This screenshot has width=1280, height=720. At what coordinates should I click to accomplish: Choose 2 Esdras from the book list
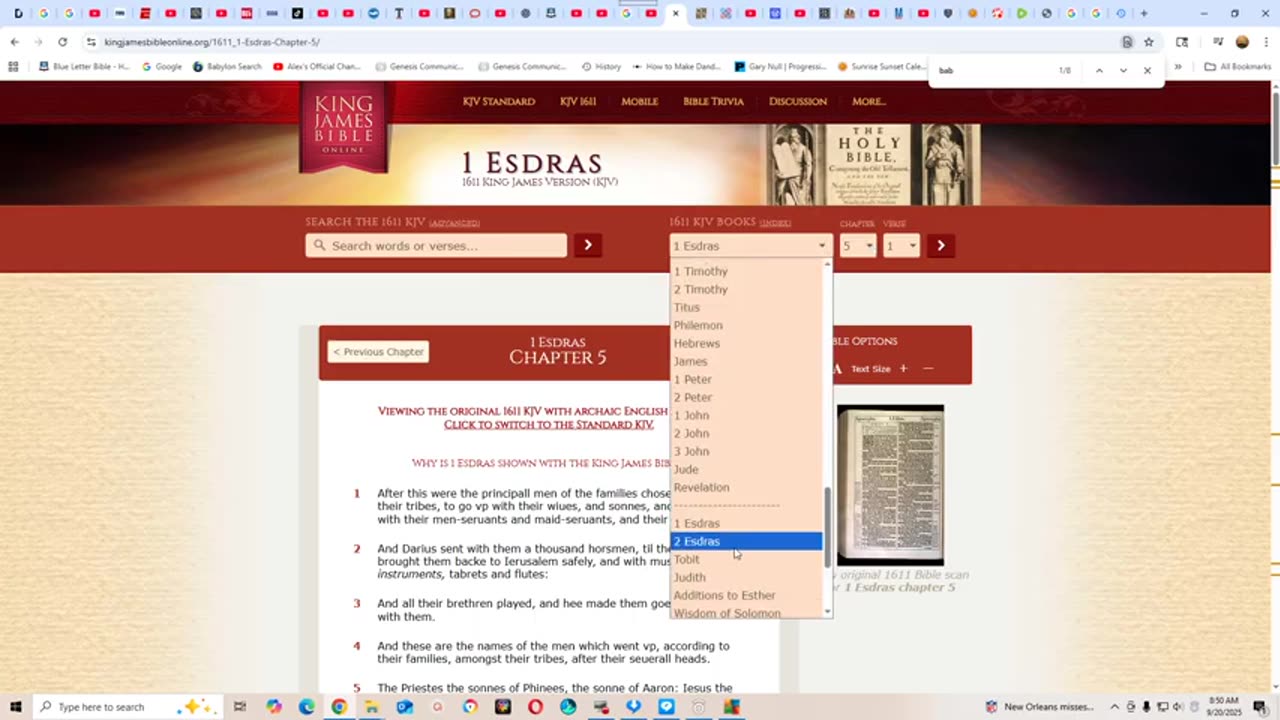pos(746,541)
